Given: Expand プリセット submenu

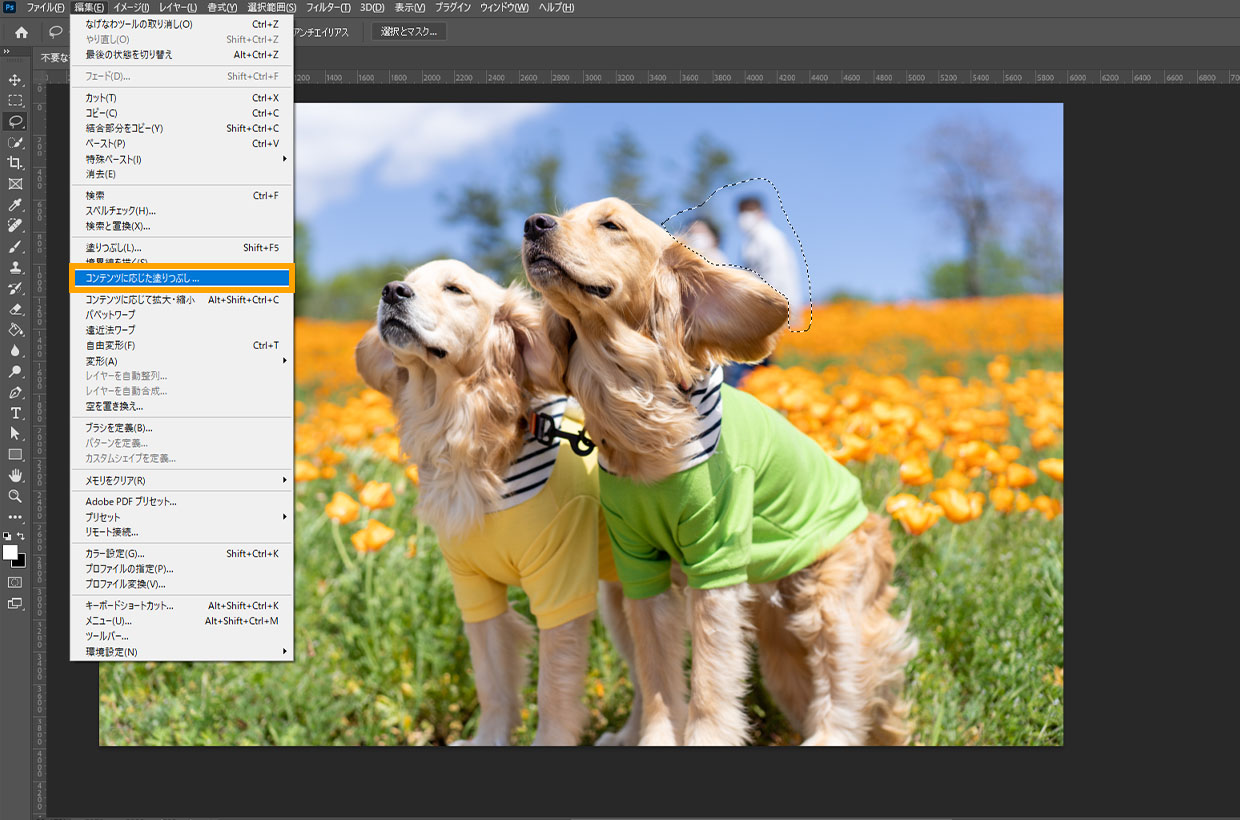Looking at the screenshot, I should pyautogui.click(x=180, y=517).
